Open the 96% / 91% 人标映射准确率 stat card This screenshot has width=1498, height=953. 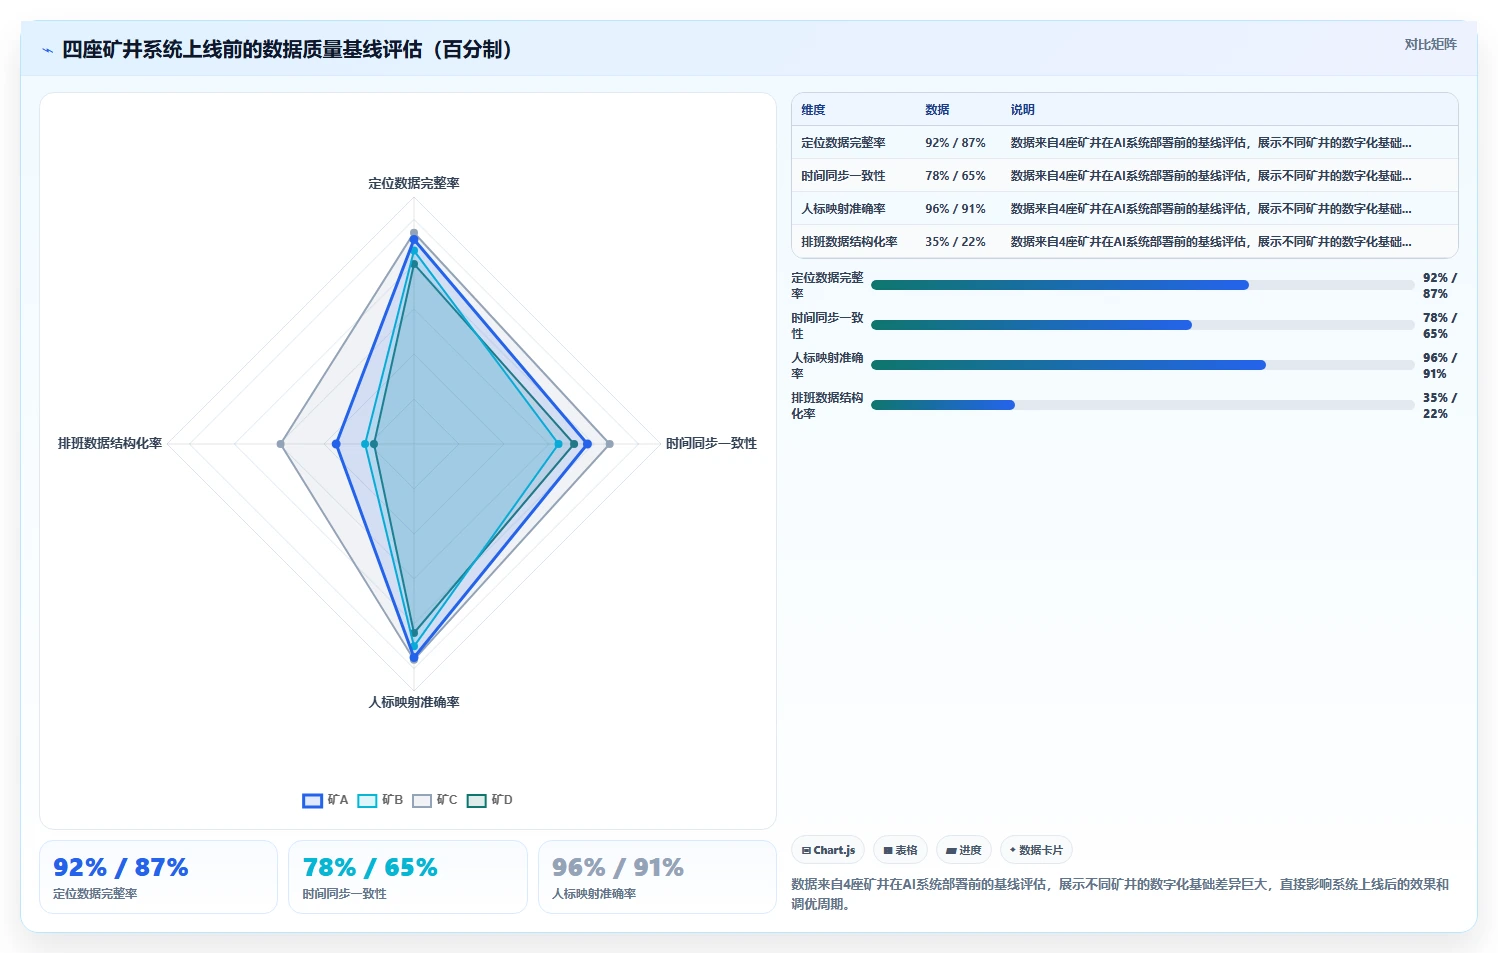657,877
